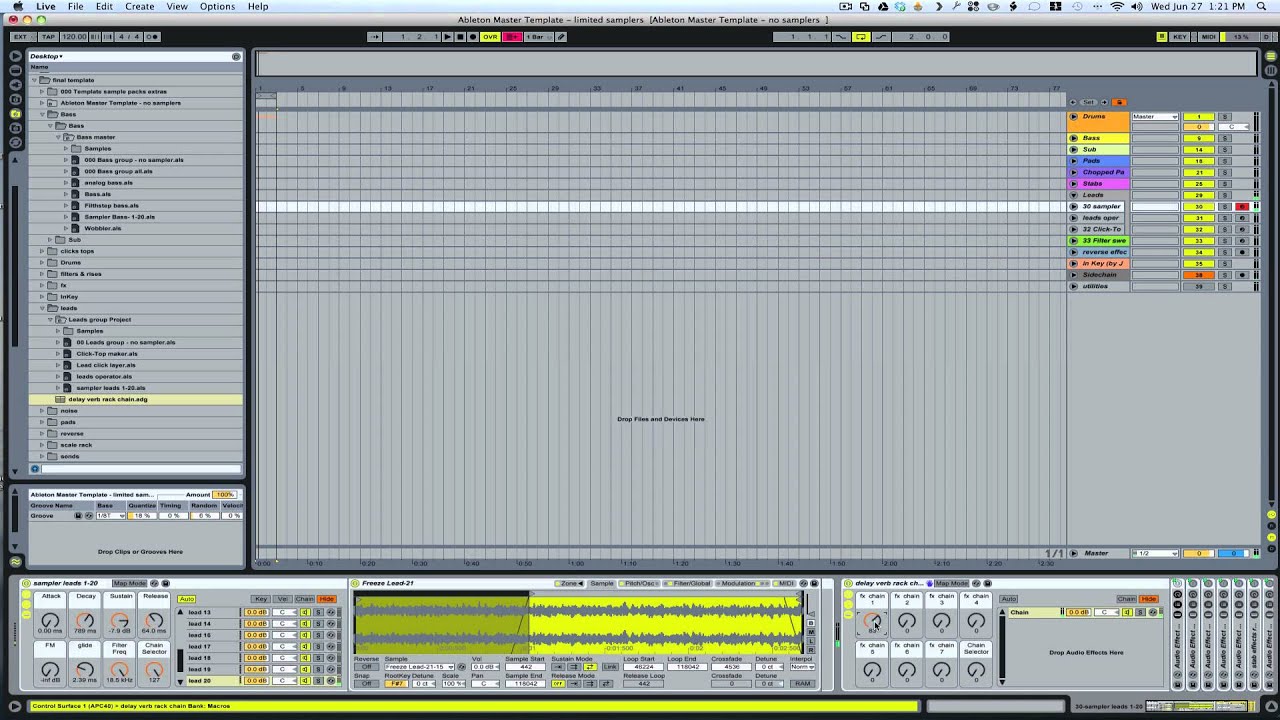Toggle the metronome button

152,37
